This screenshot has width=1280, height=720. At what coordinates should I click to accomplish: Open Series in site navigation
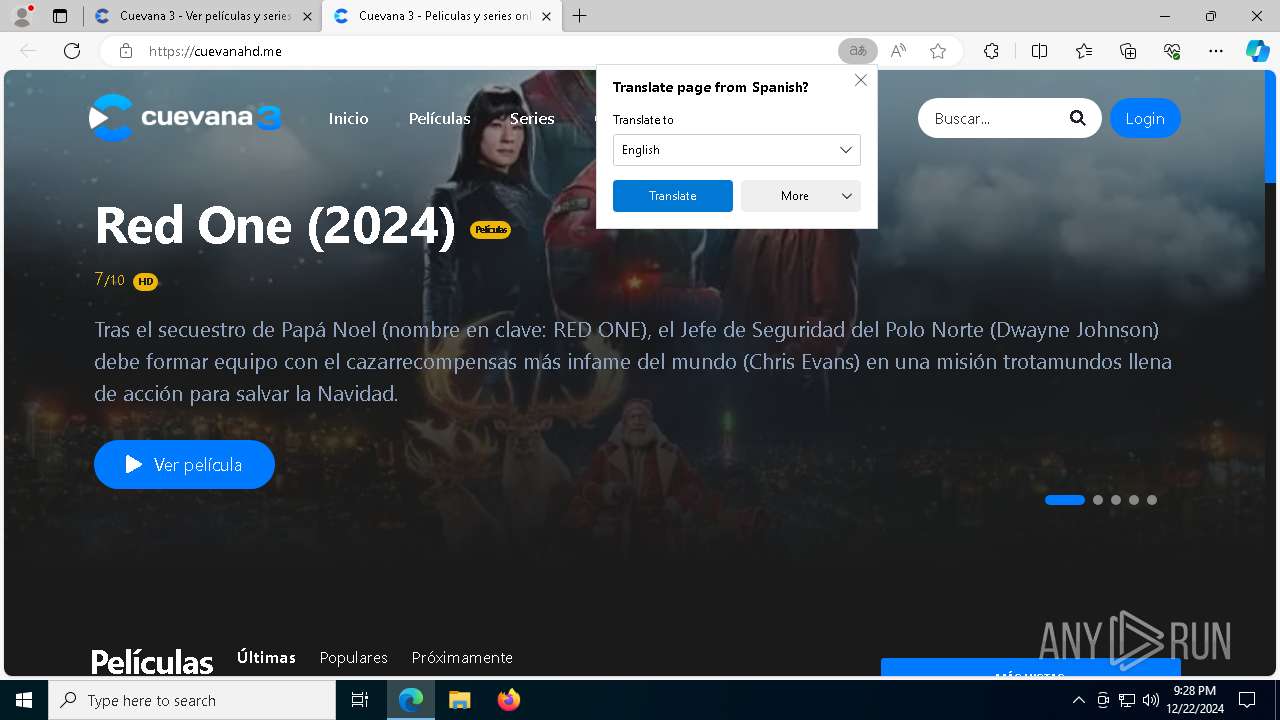tap(532, 118)
